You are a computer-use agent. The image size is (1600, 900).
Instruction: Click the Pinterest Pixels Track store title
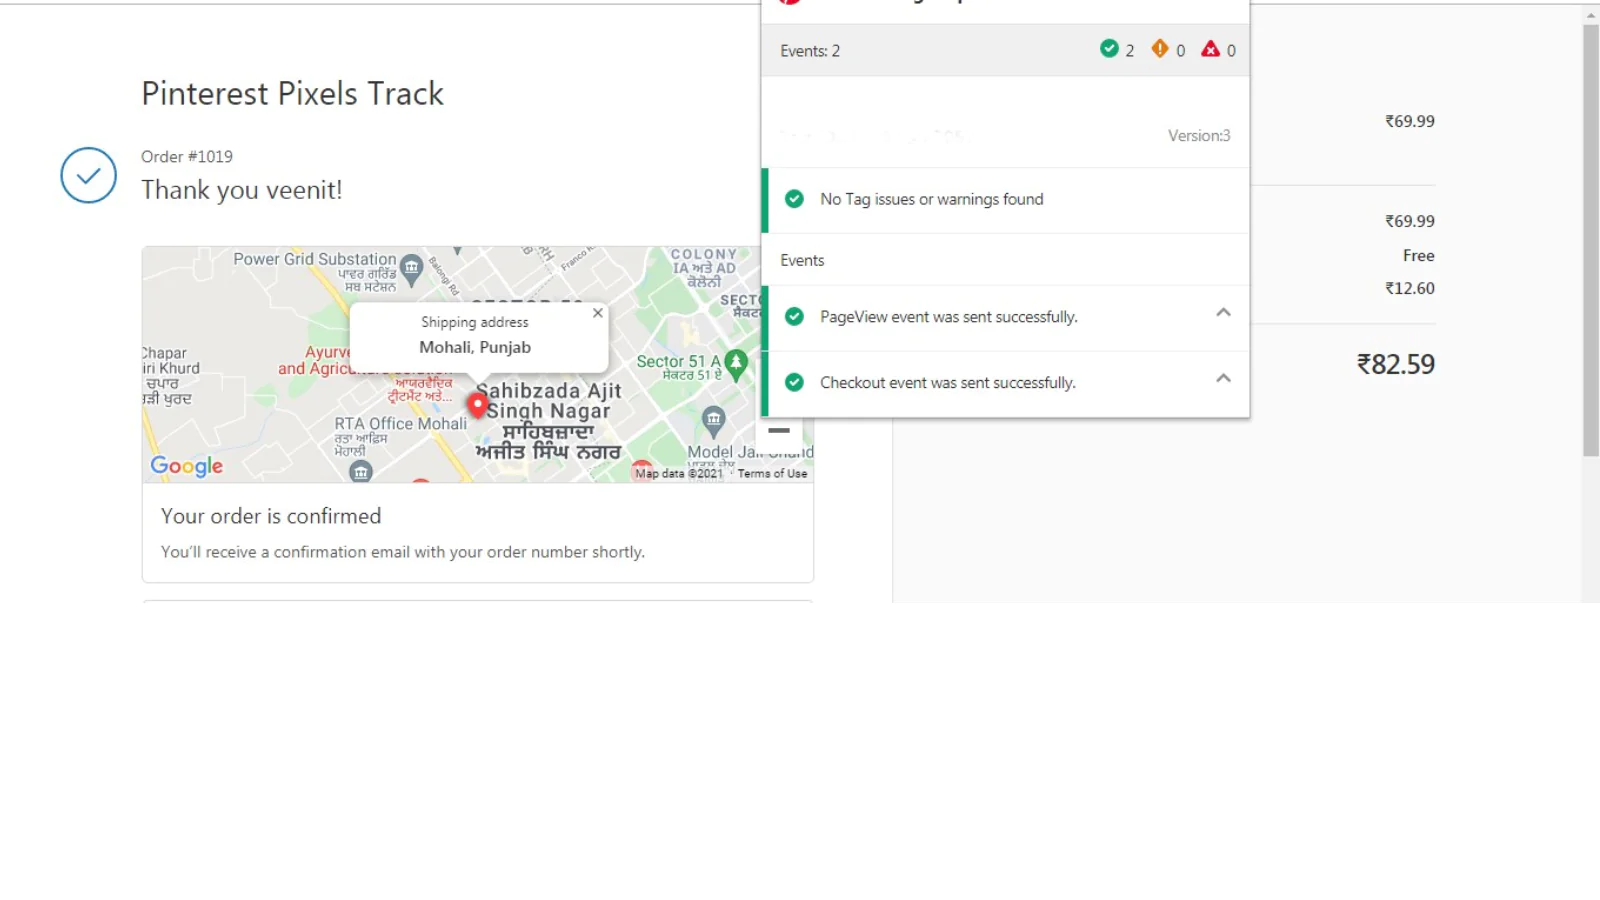(292, 93)
